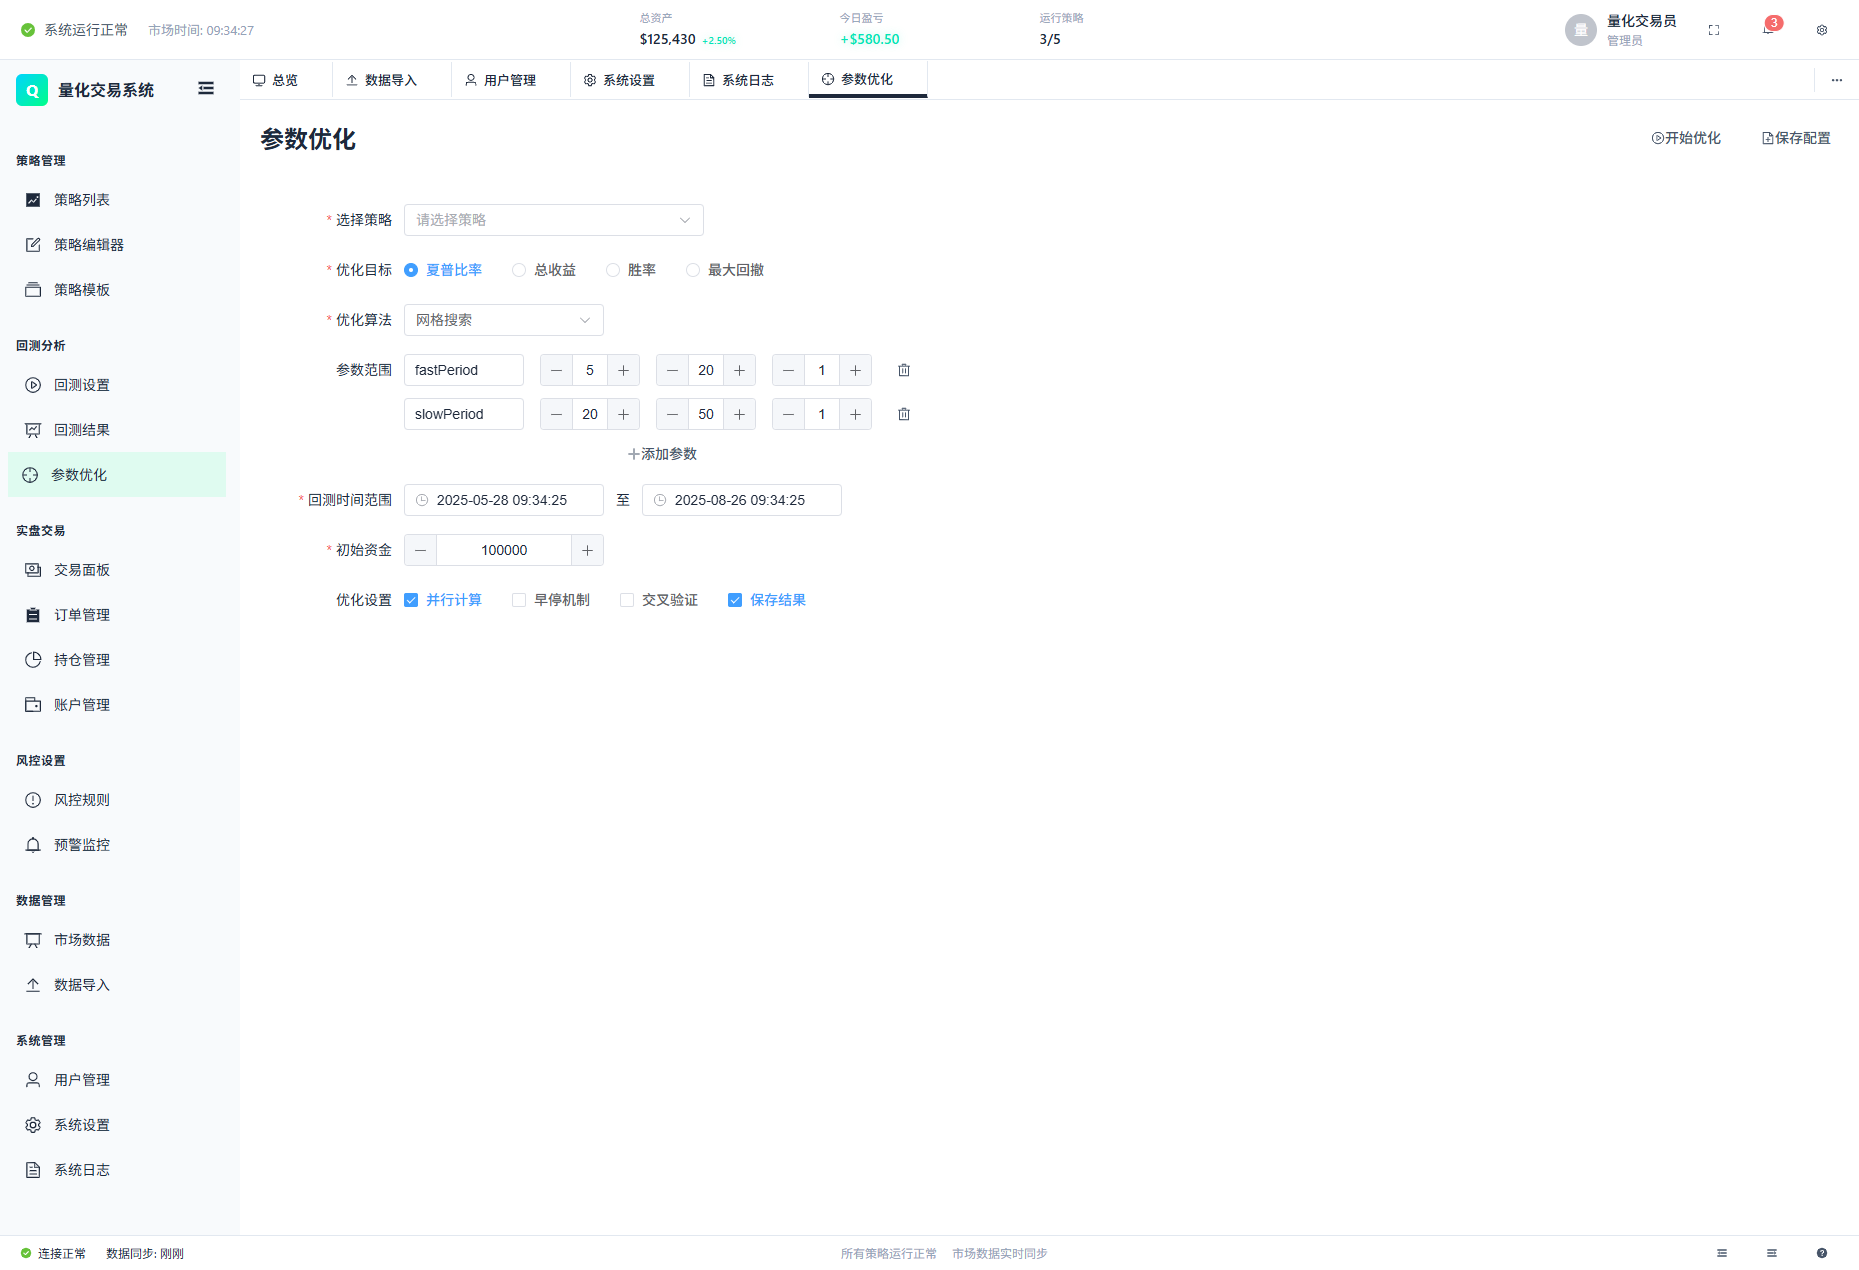Open the 优化算法 网格搜索 dropdown
The width and height of the screenshot is (1859, 1270).
coord(504,320)
